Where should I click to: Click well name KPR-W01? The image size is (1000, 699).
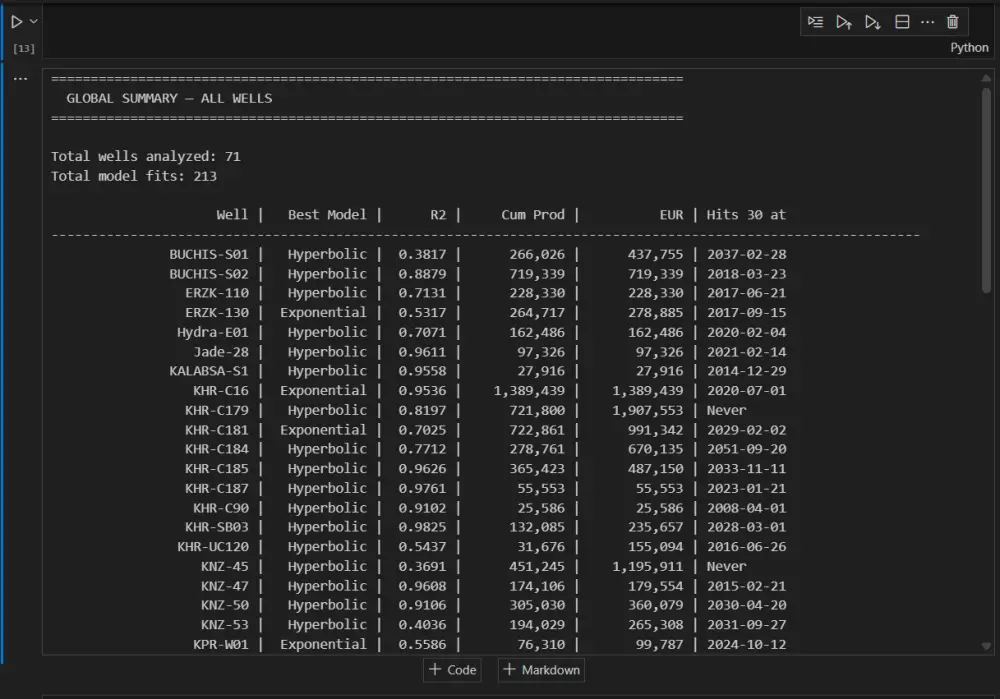click(221, 645)
